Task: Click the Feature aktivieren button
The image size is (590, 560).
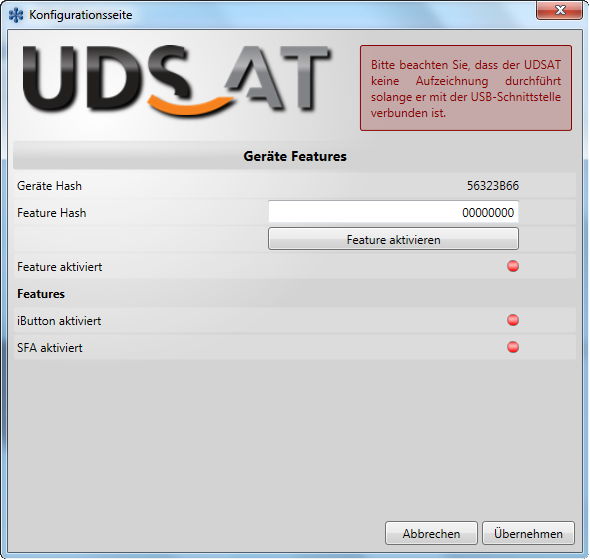Action: pyautogui.click(x=393, y=239)
